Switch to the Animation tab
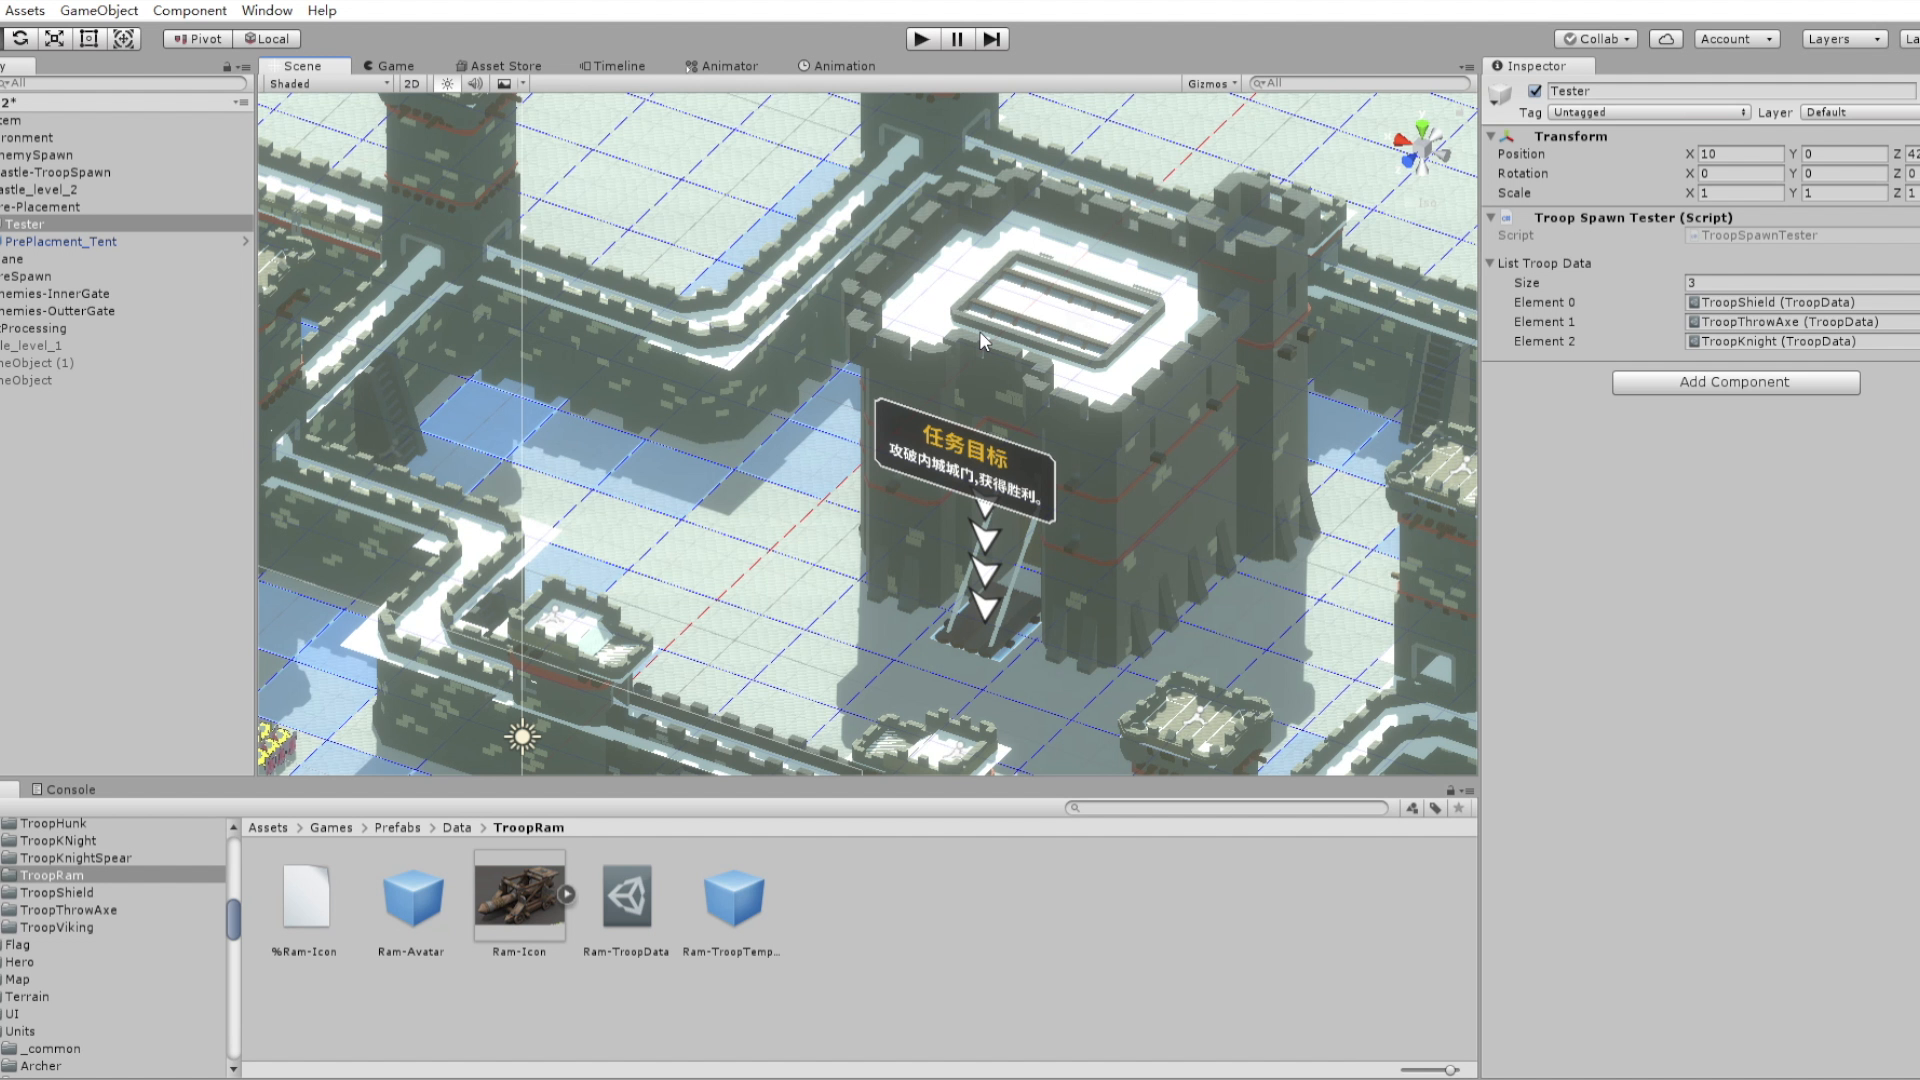The height and width of the screenshot is (1080, 1920). (x=837, y=66)
